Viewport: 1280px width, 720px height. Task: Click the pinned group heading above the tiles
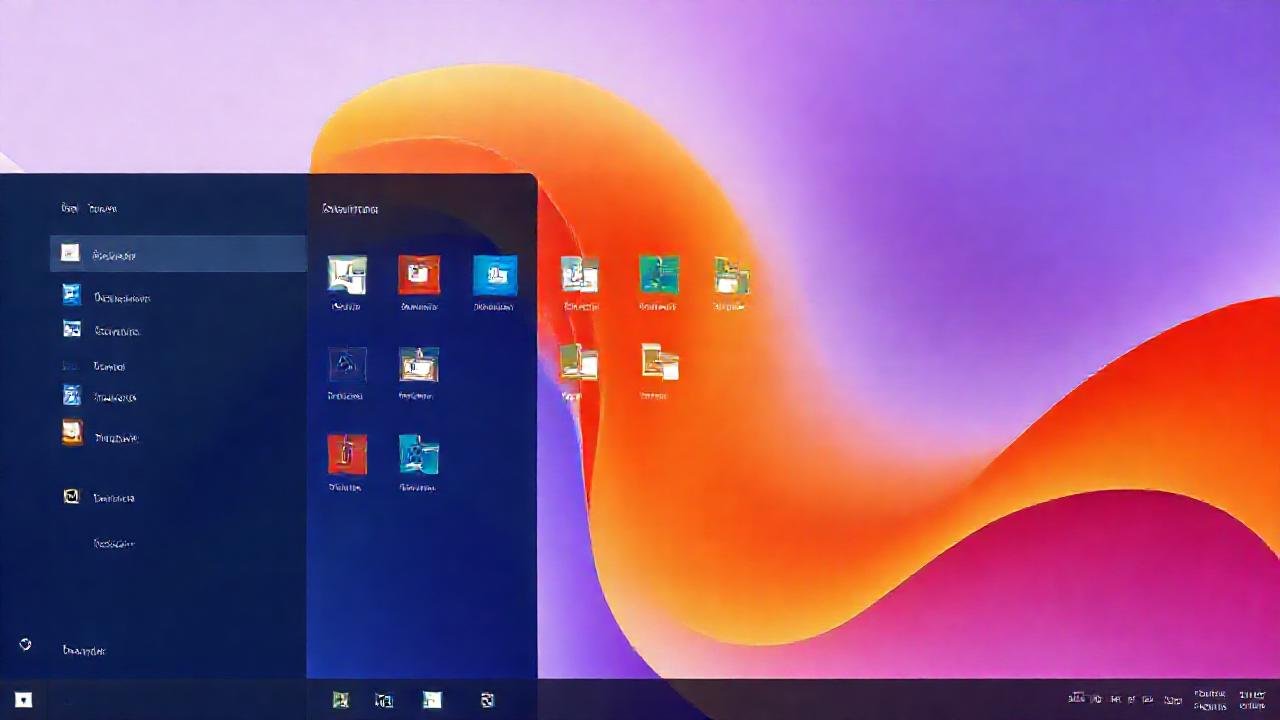(350, 209)
